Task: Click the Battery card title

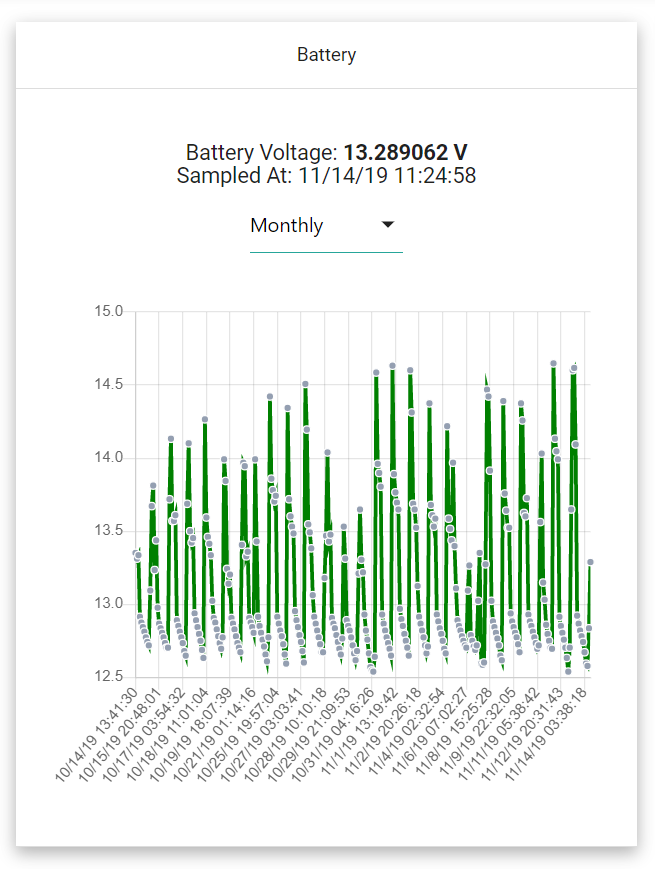Action: pos(326,55)
